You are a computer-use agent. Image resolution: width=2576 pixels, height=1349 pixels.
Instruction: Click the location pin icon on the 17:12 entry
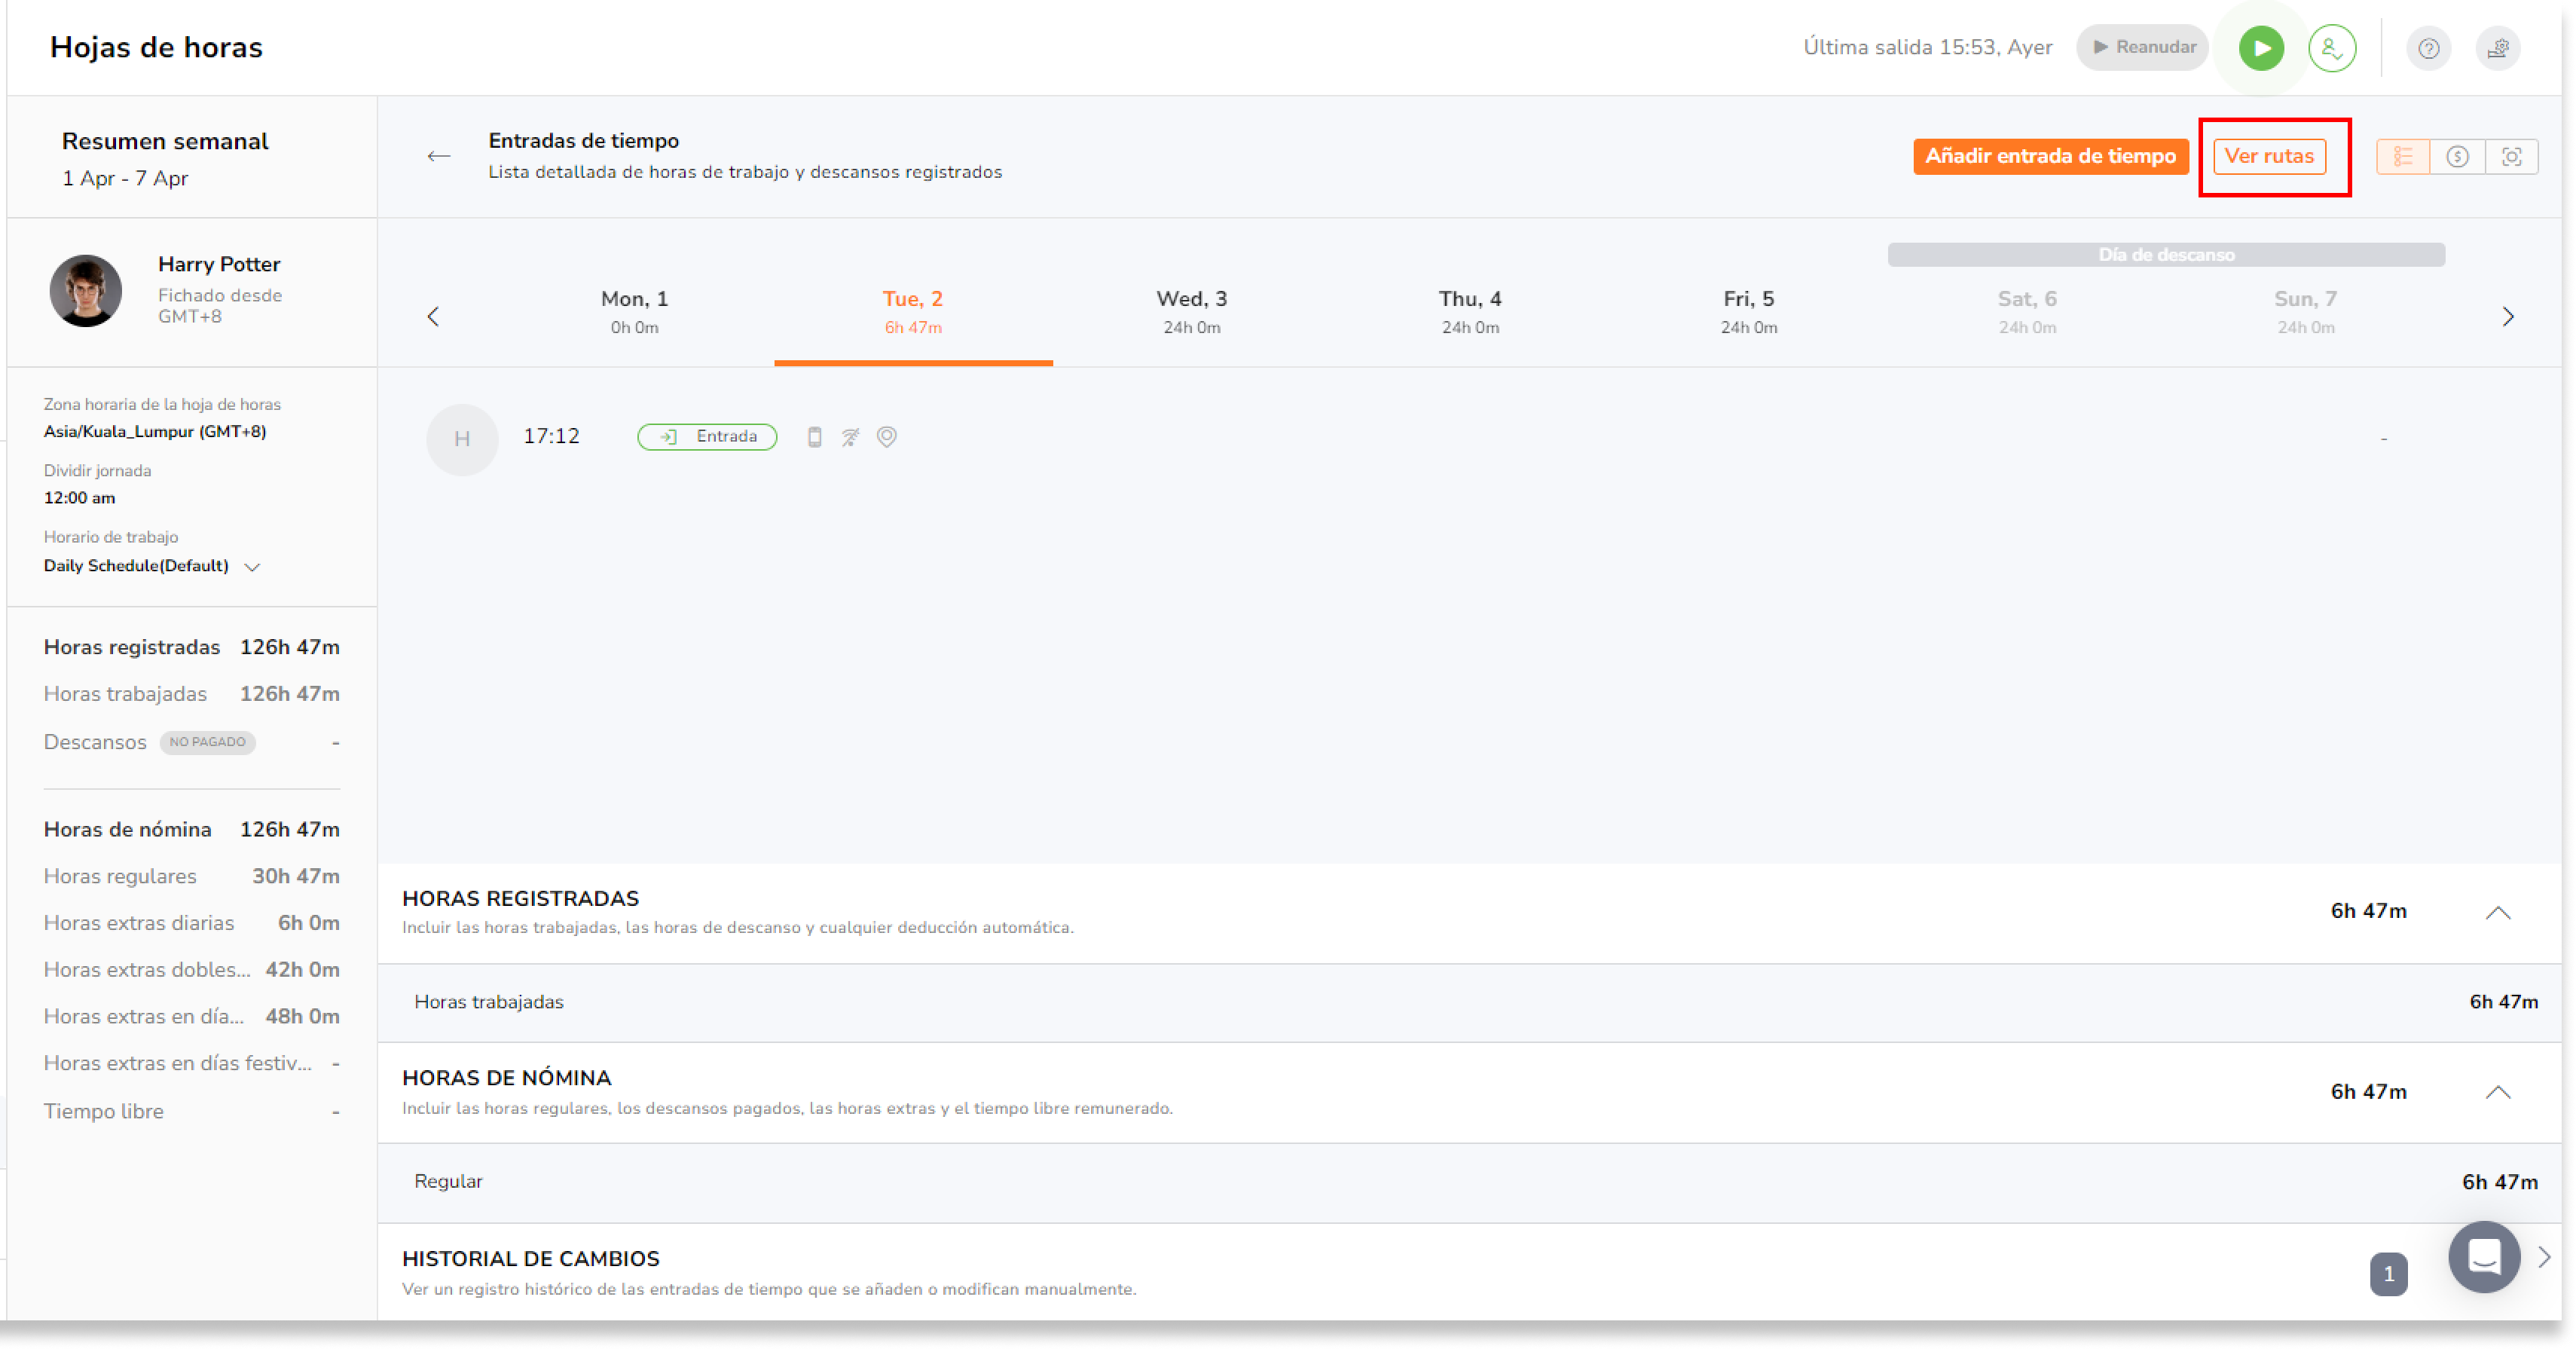tap(886, 437)
